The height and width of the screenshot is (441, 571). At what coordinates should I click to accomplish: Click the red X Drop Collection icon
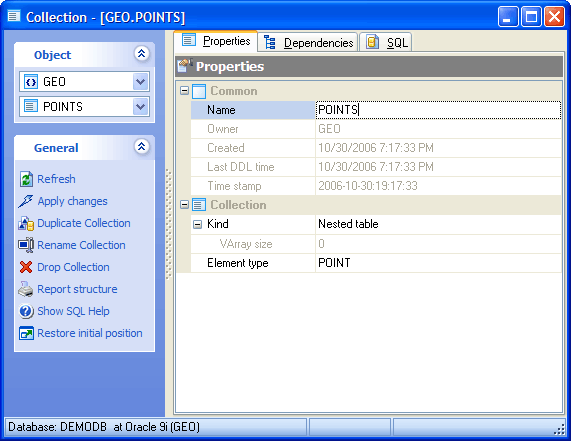click(26, 267)
